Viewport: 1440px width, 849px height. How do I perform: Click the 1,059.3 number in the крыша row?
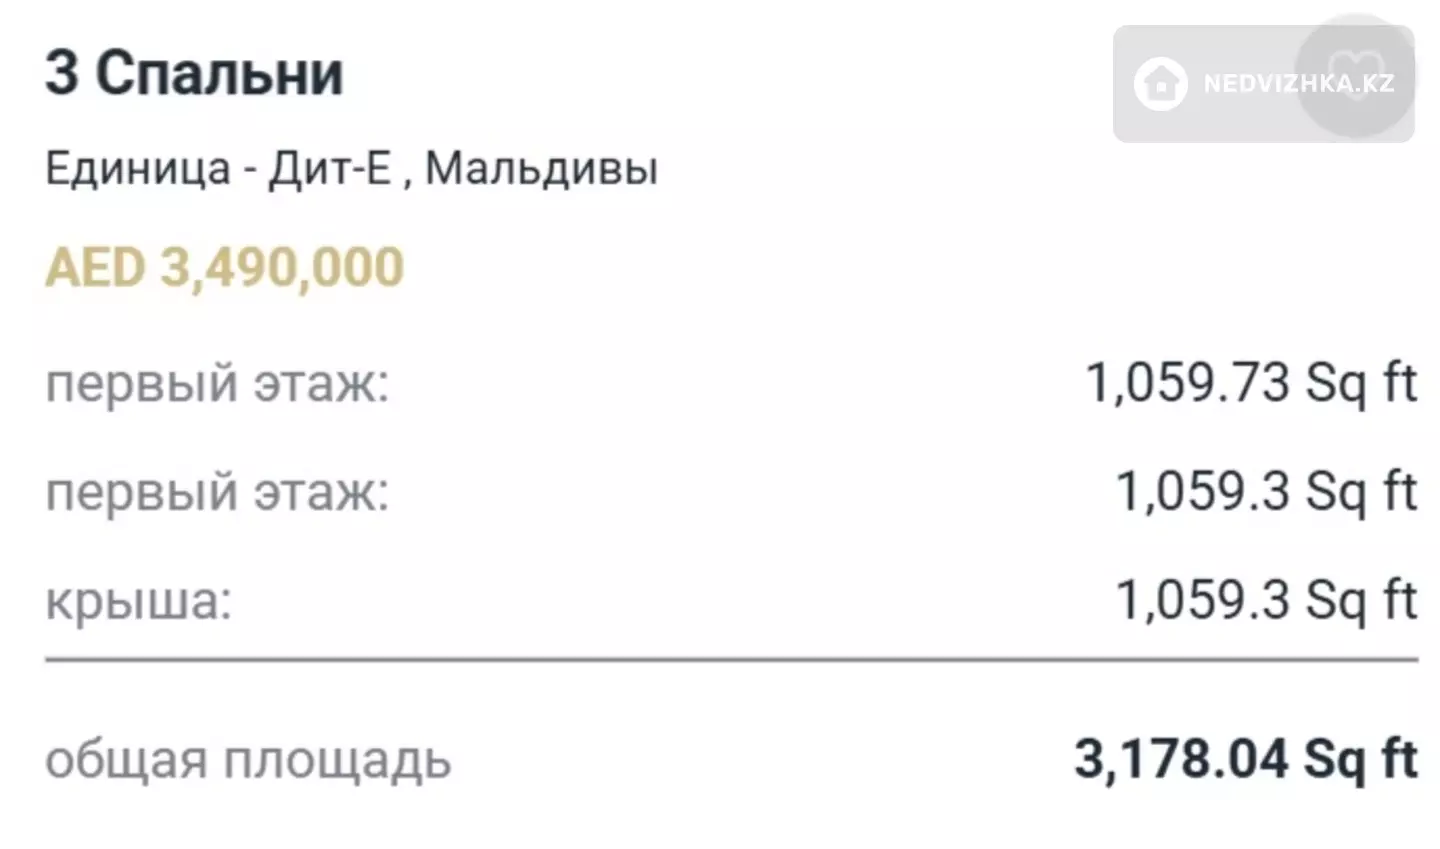pyautogui.click(x=1203, y=599)
